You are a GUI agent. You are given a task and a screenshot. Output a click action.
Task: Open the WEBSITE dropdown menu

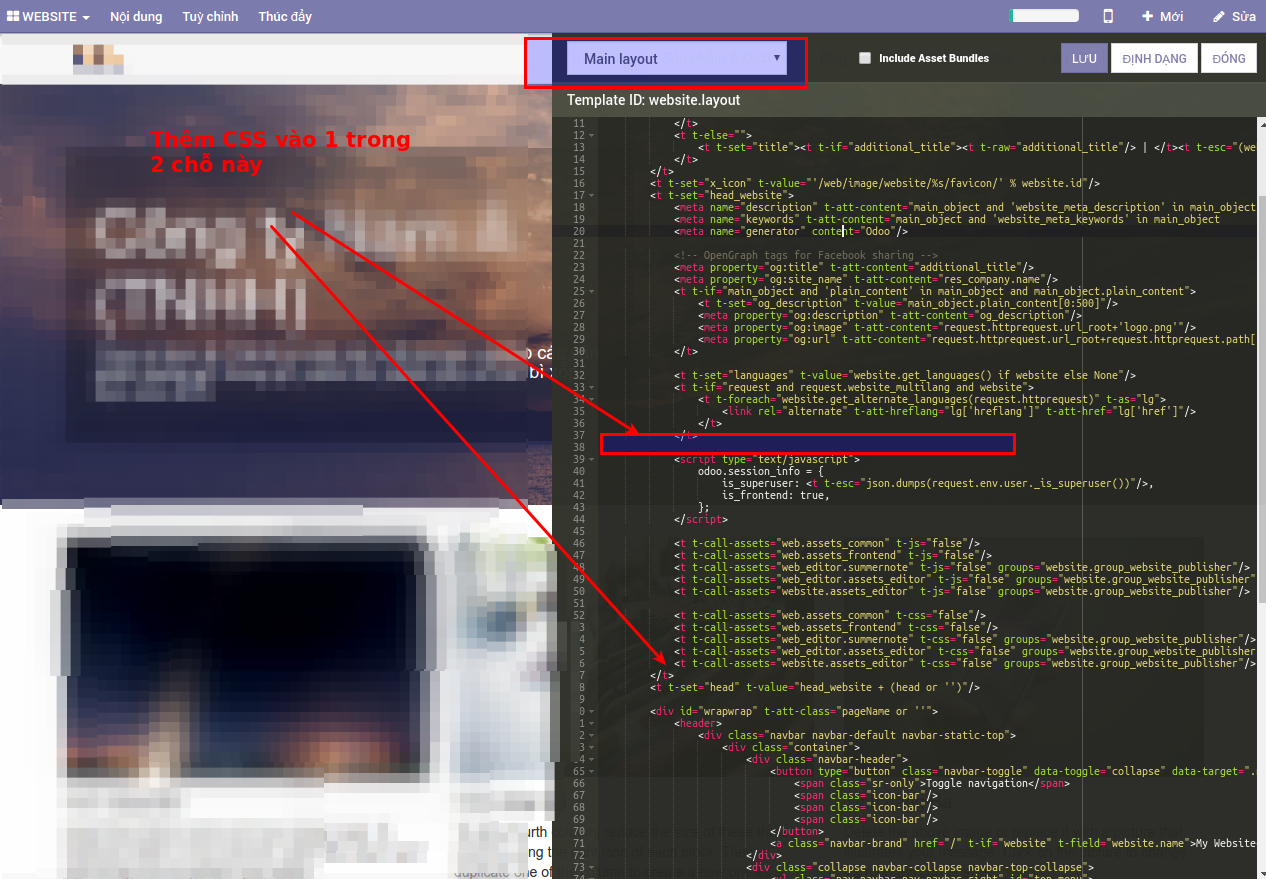click(49, 17)
